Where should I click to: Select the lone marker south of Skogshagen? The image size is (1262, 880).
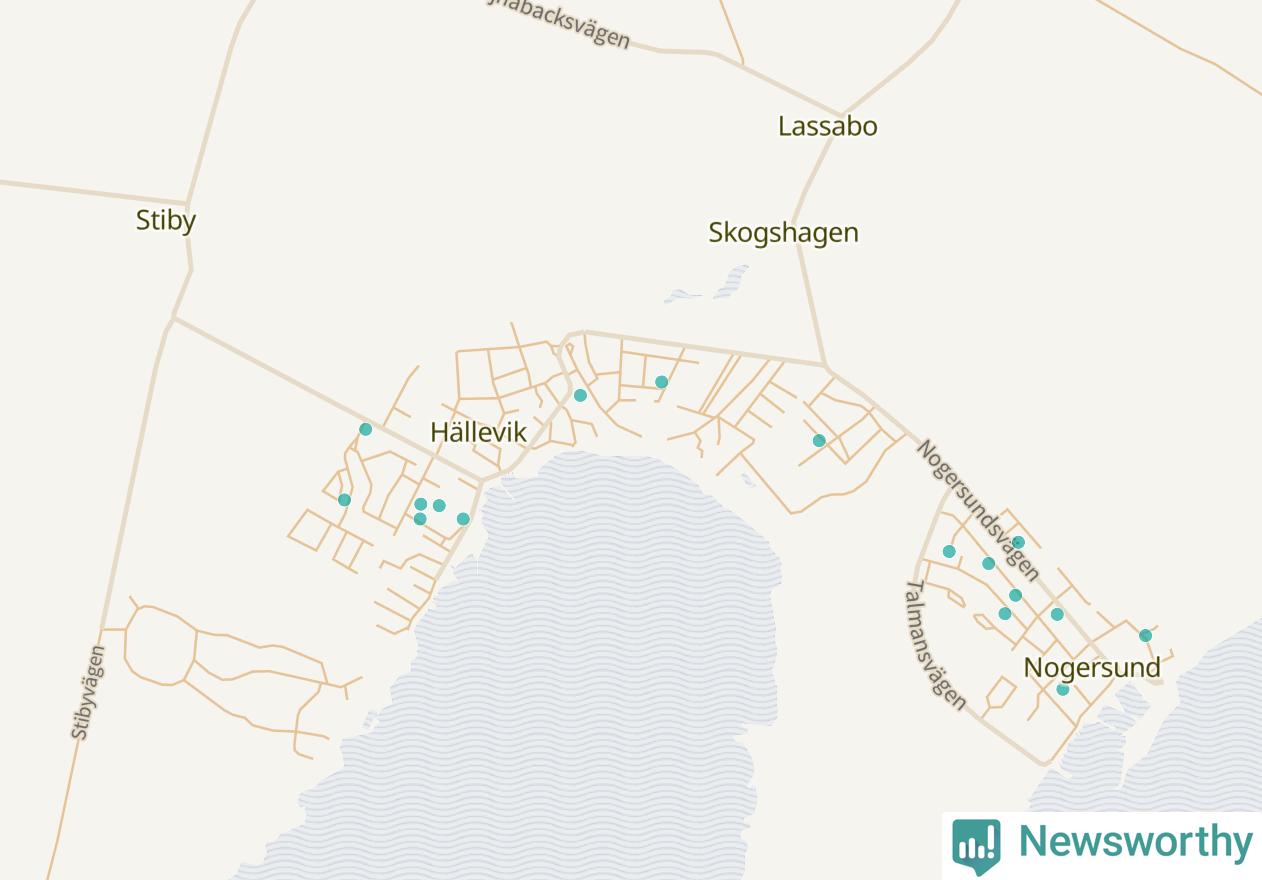819,441
